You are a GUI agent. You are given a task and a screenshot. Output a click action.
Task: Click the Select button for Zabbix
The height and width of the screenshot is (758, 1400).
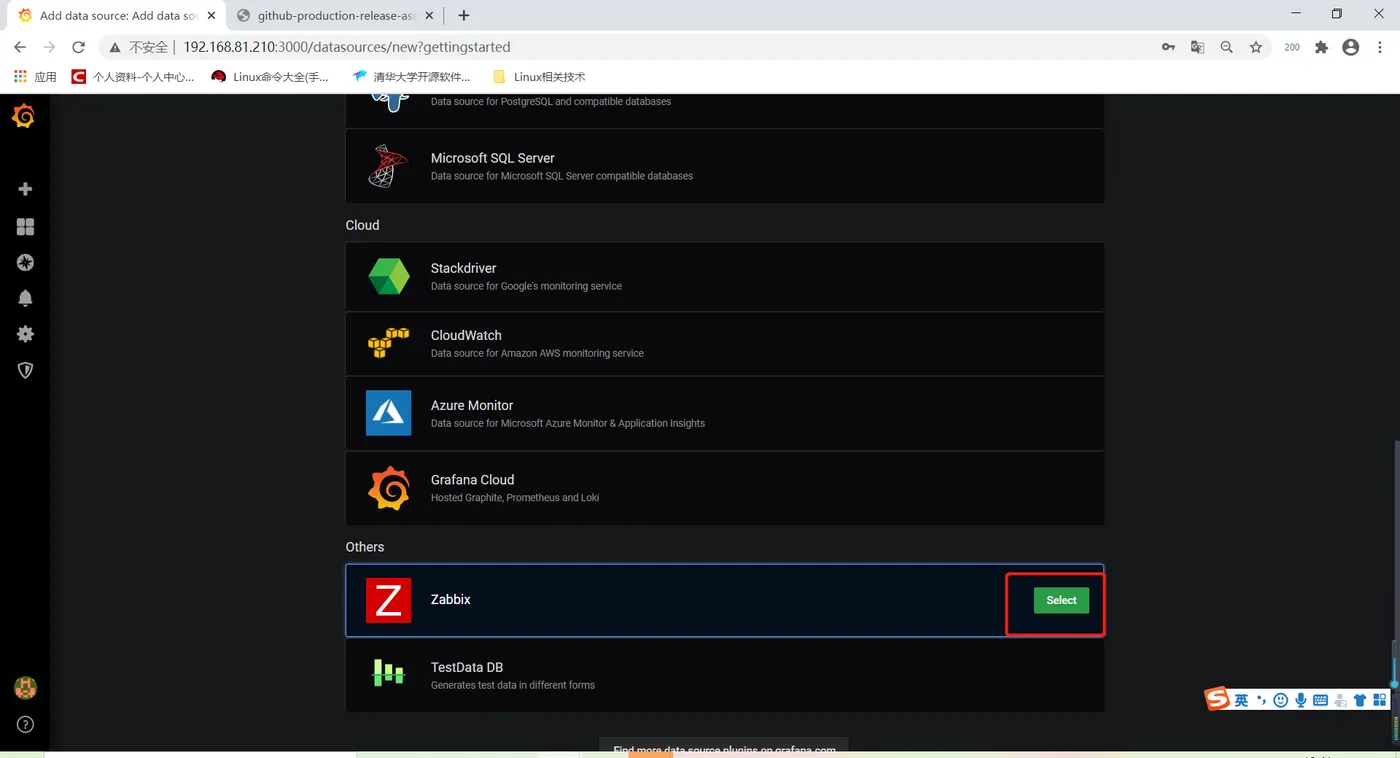coord(1061,600)
